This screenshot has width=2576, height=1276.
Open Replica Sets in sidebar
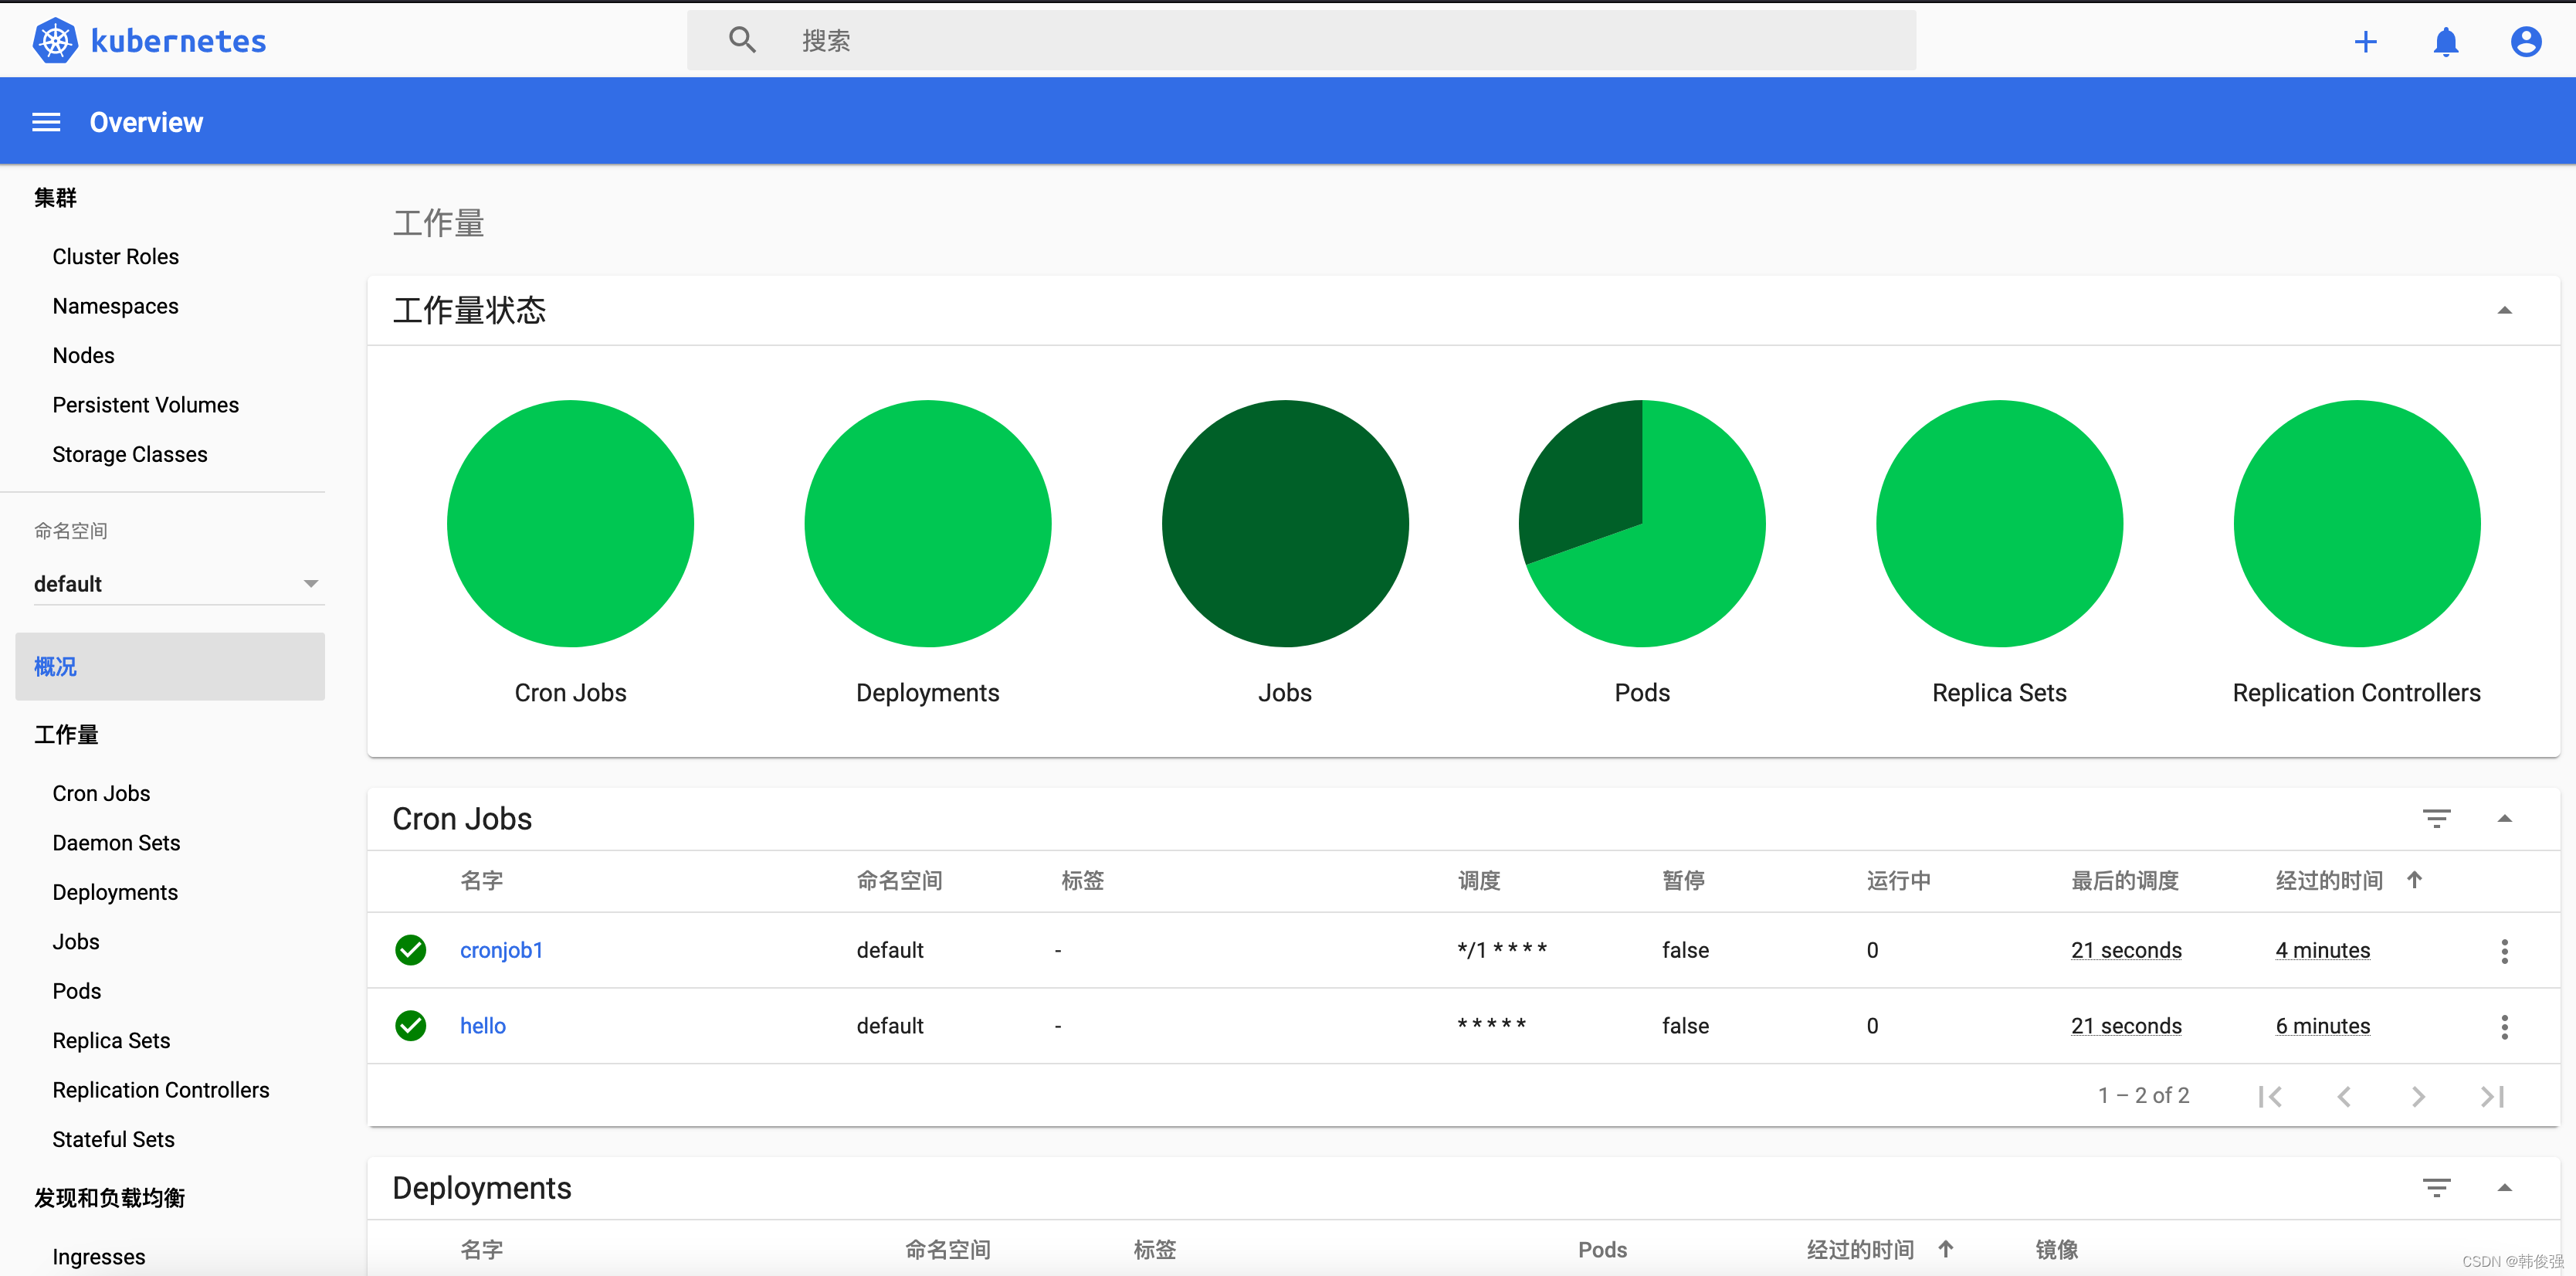click(x=111, y=1041)
